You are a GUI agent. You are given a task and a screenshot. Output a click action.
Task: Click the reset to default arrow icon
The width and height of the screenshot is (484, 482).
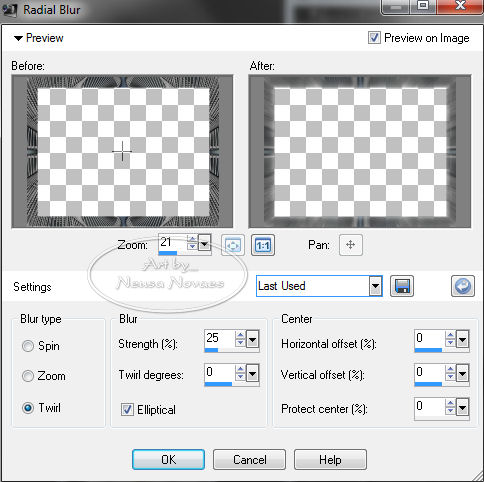point(463,286)
